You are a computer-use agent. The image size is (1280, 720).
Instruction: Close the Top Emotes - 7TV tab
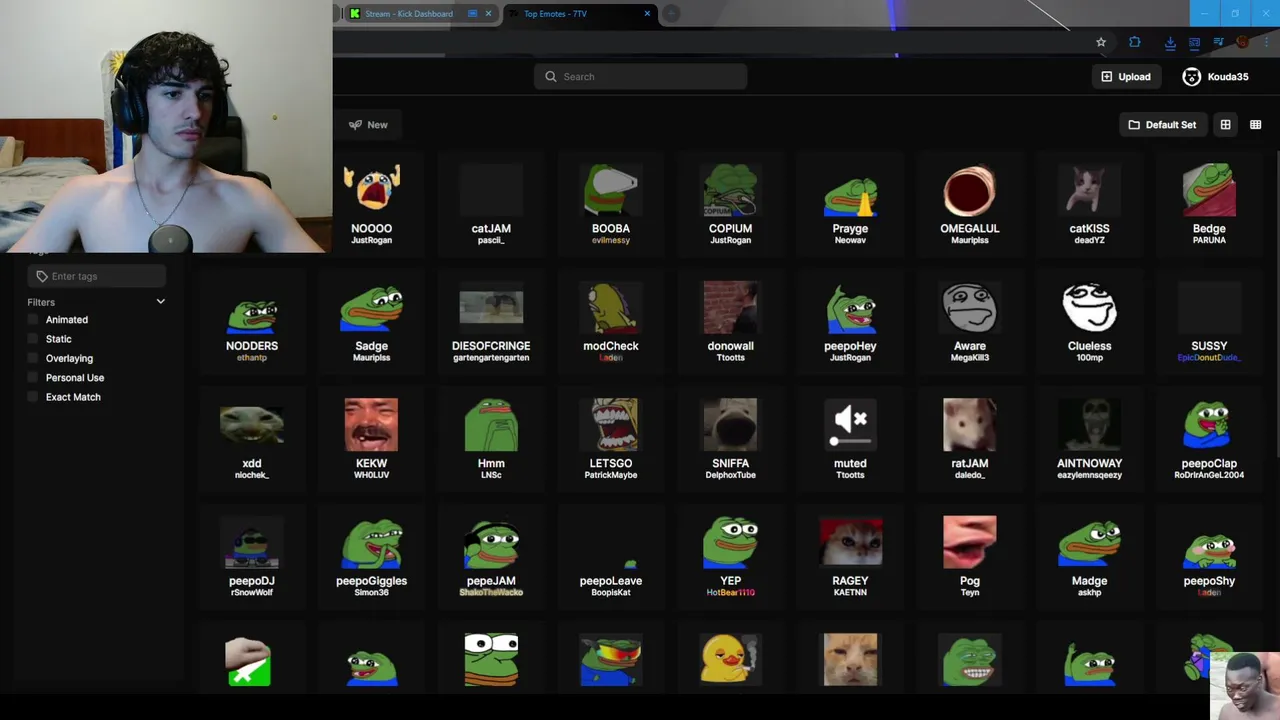point(647,14)
